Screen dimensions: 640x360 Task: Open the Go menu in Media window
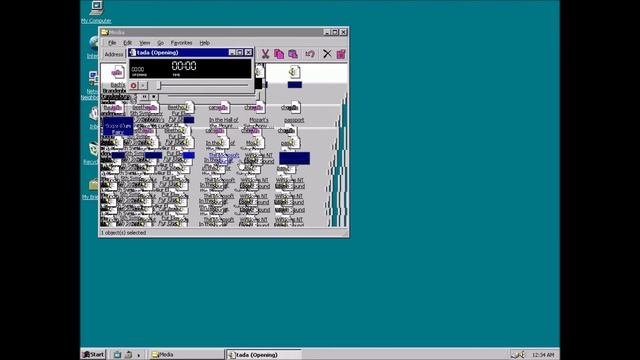coord(160,43)
